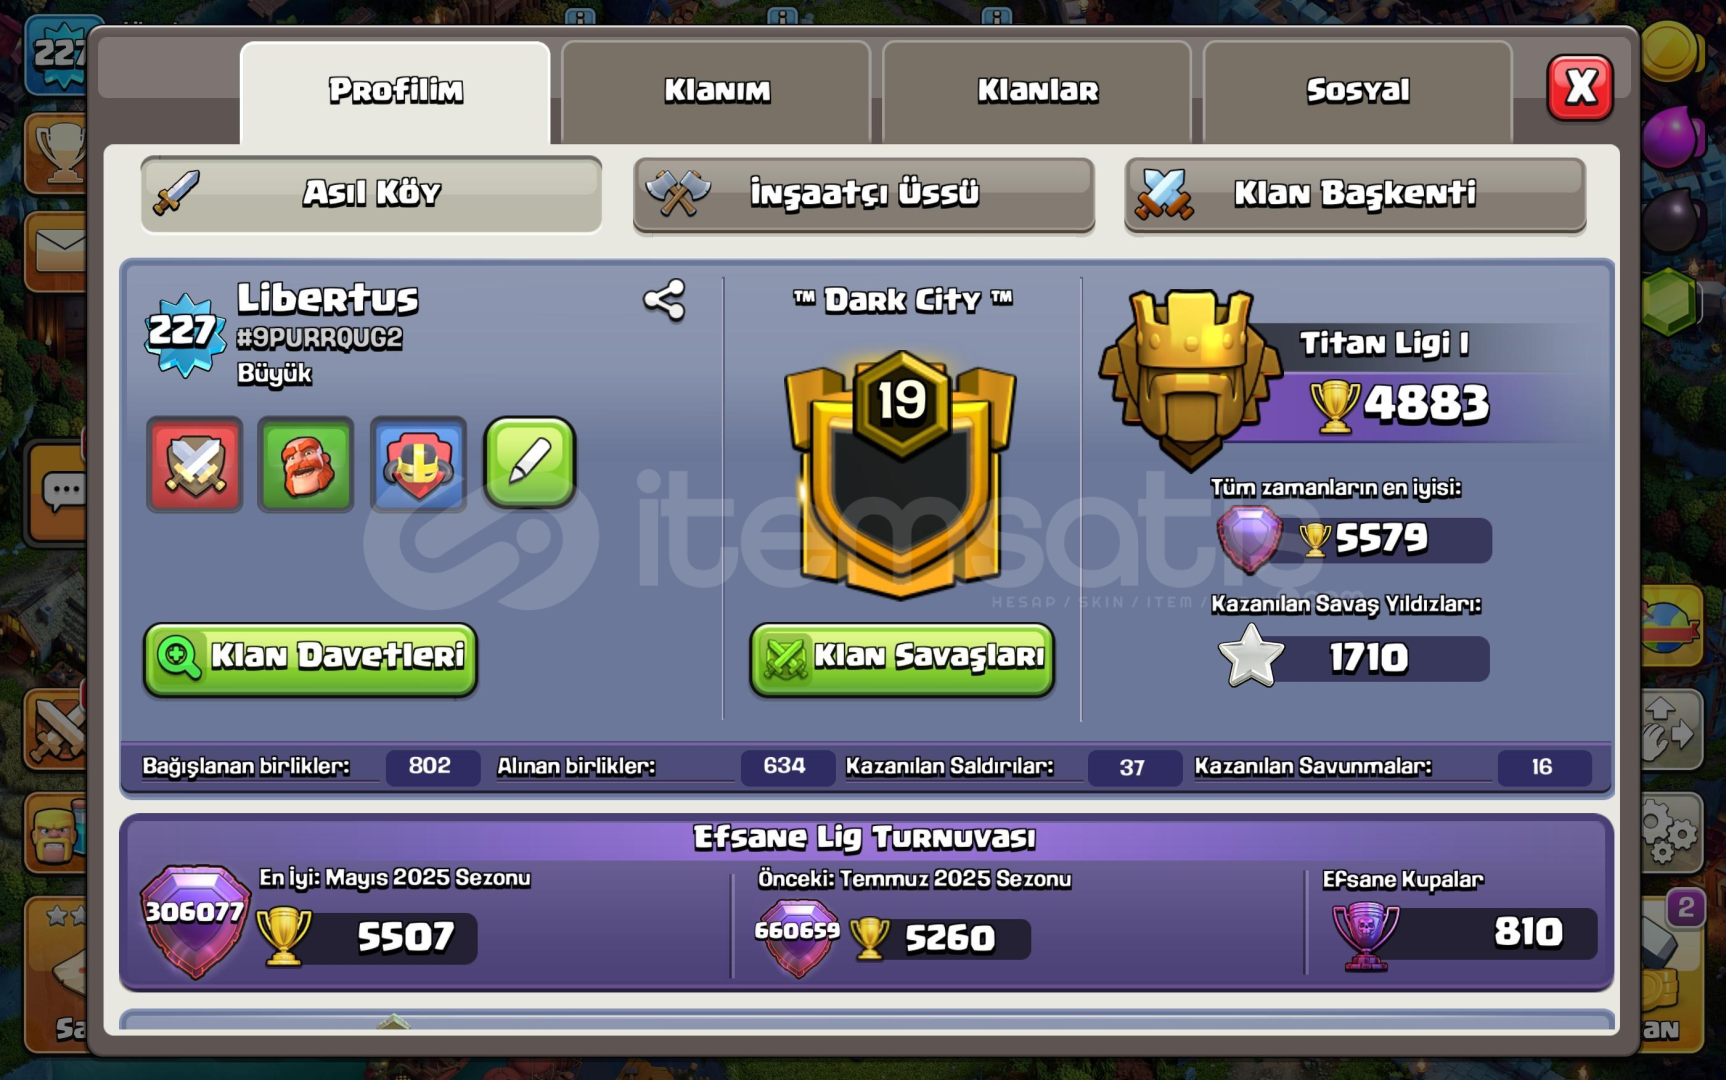Select the Asıl Köy view button
This screenshot has width=1726, height=1080.
(x=372, y=193)
